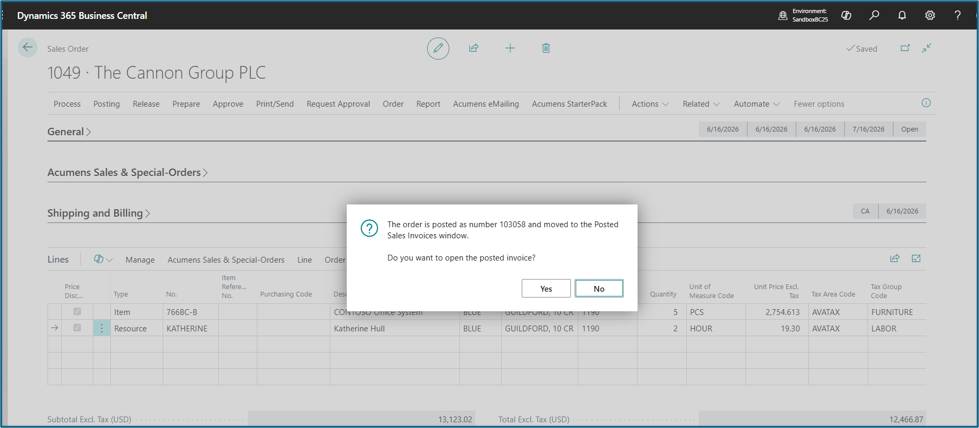Image resolution: width=979 pixels, height=428 pixels.
Task: Click the edit pencil icon
Action: pyautogui.click(x=438, y=48)
